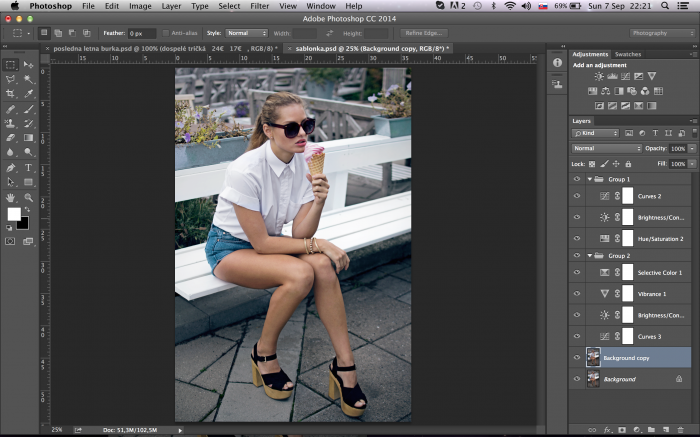The height and width of the screenshot is (437, 700).
Task: Open the Style dropdown set to Normal
Action: [246, 33]
